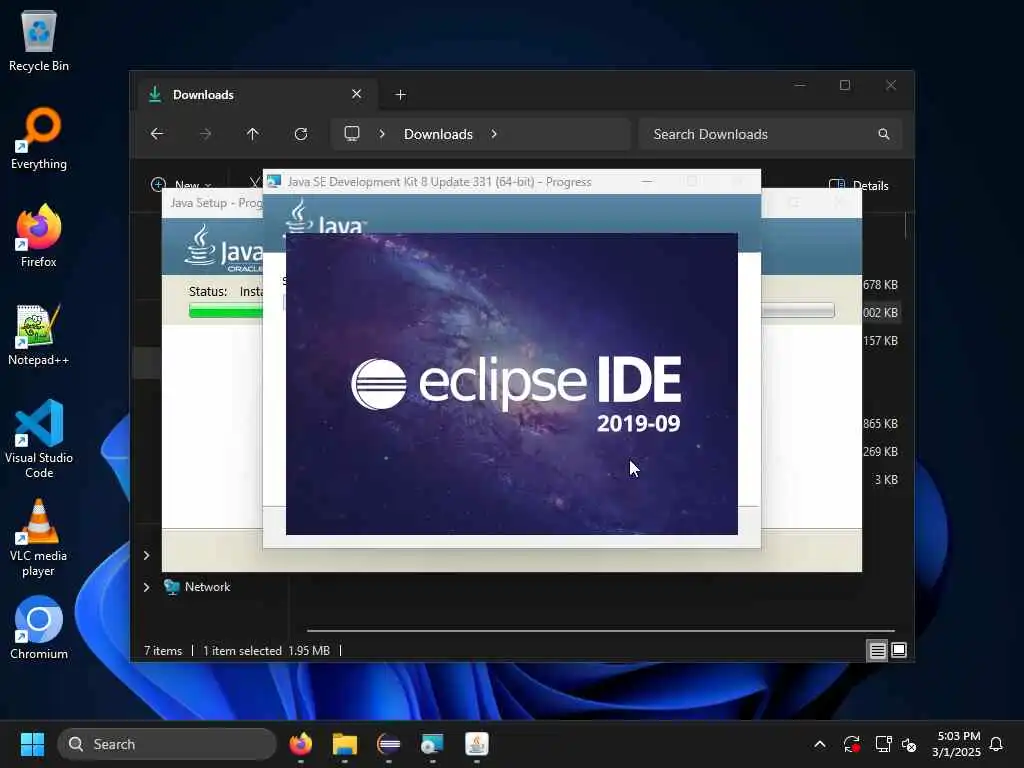Expand the Network tree item

[x=146, y=587]
